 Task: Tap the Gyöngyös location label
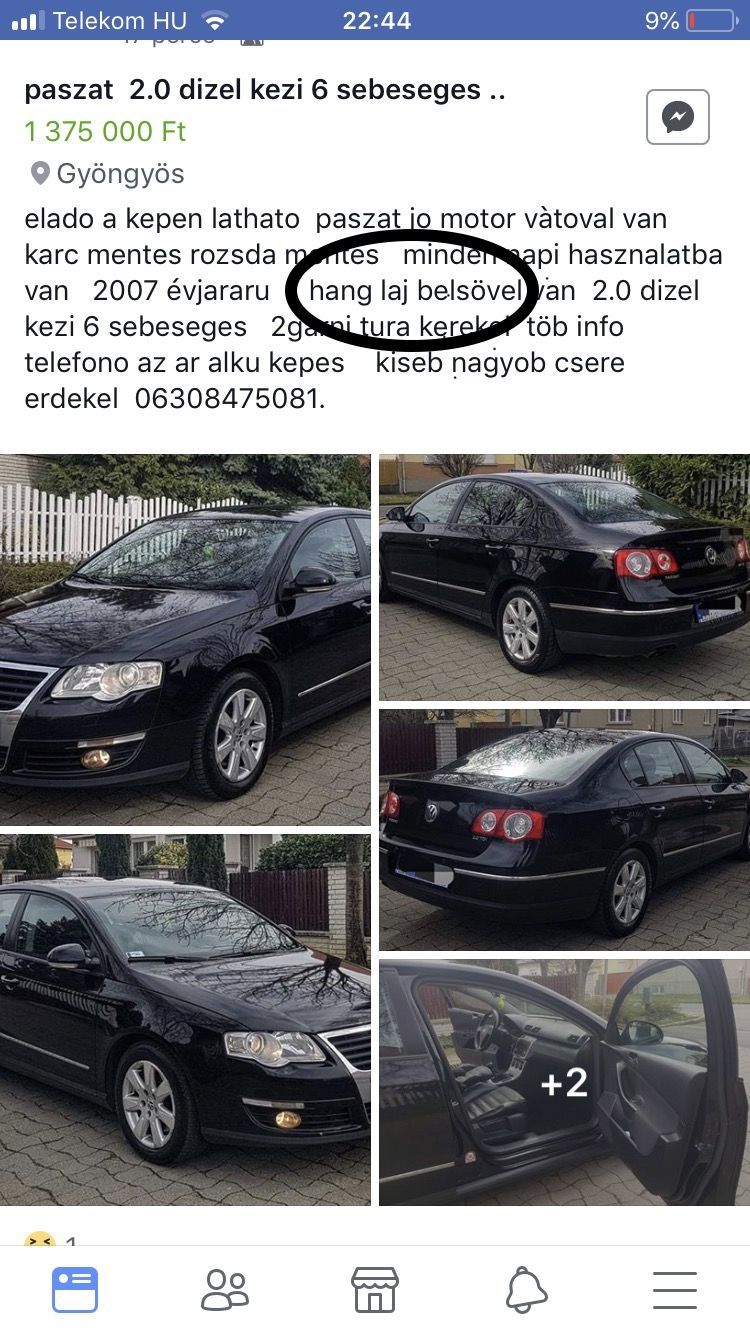coord(120,174)
